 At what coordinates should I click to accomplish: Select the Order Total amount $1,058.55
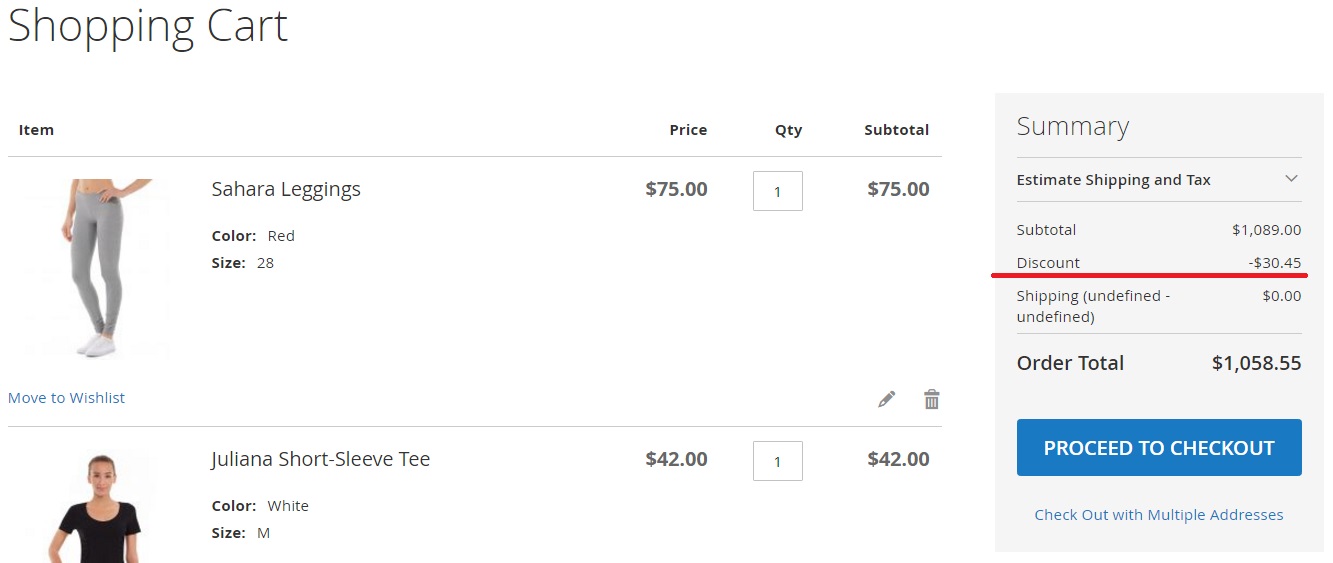click(1256, 363)
